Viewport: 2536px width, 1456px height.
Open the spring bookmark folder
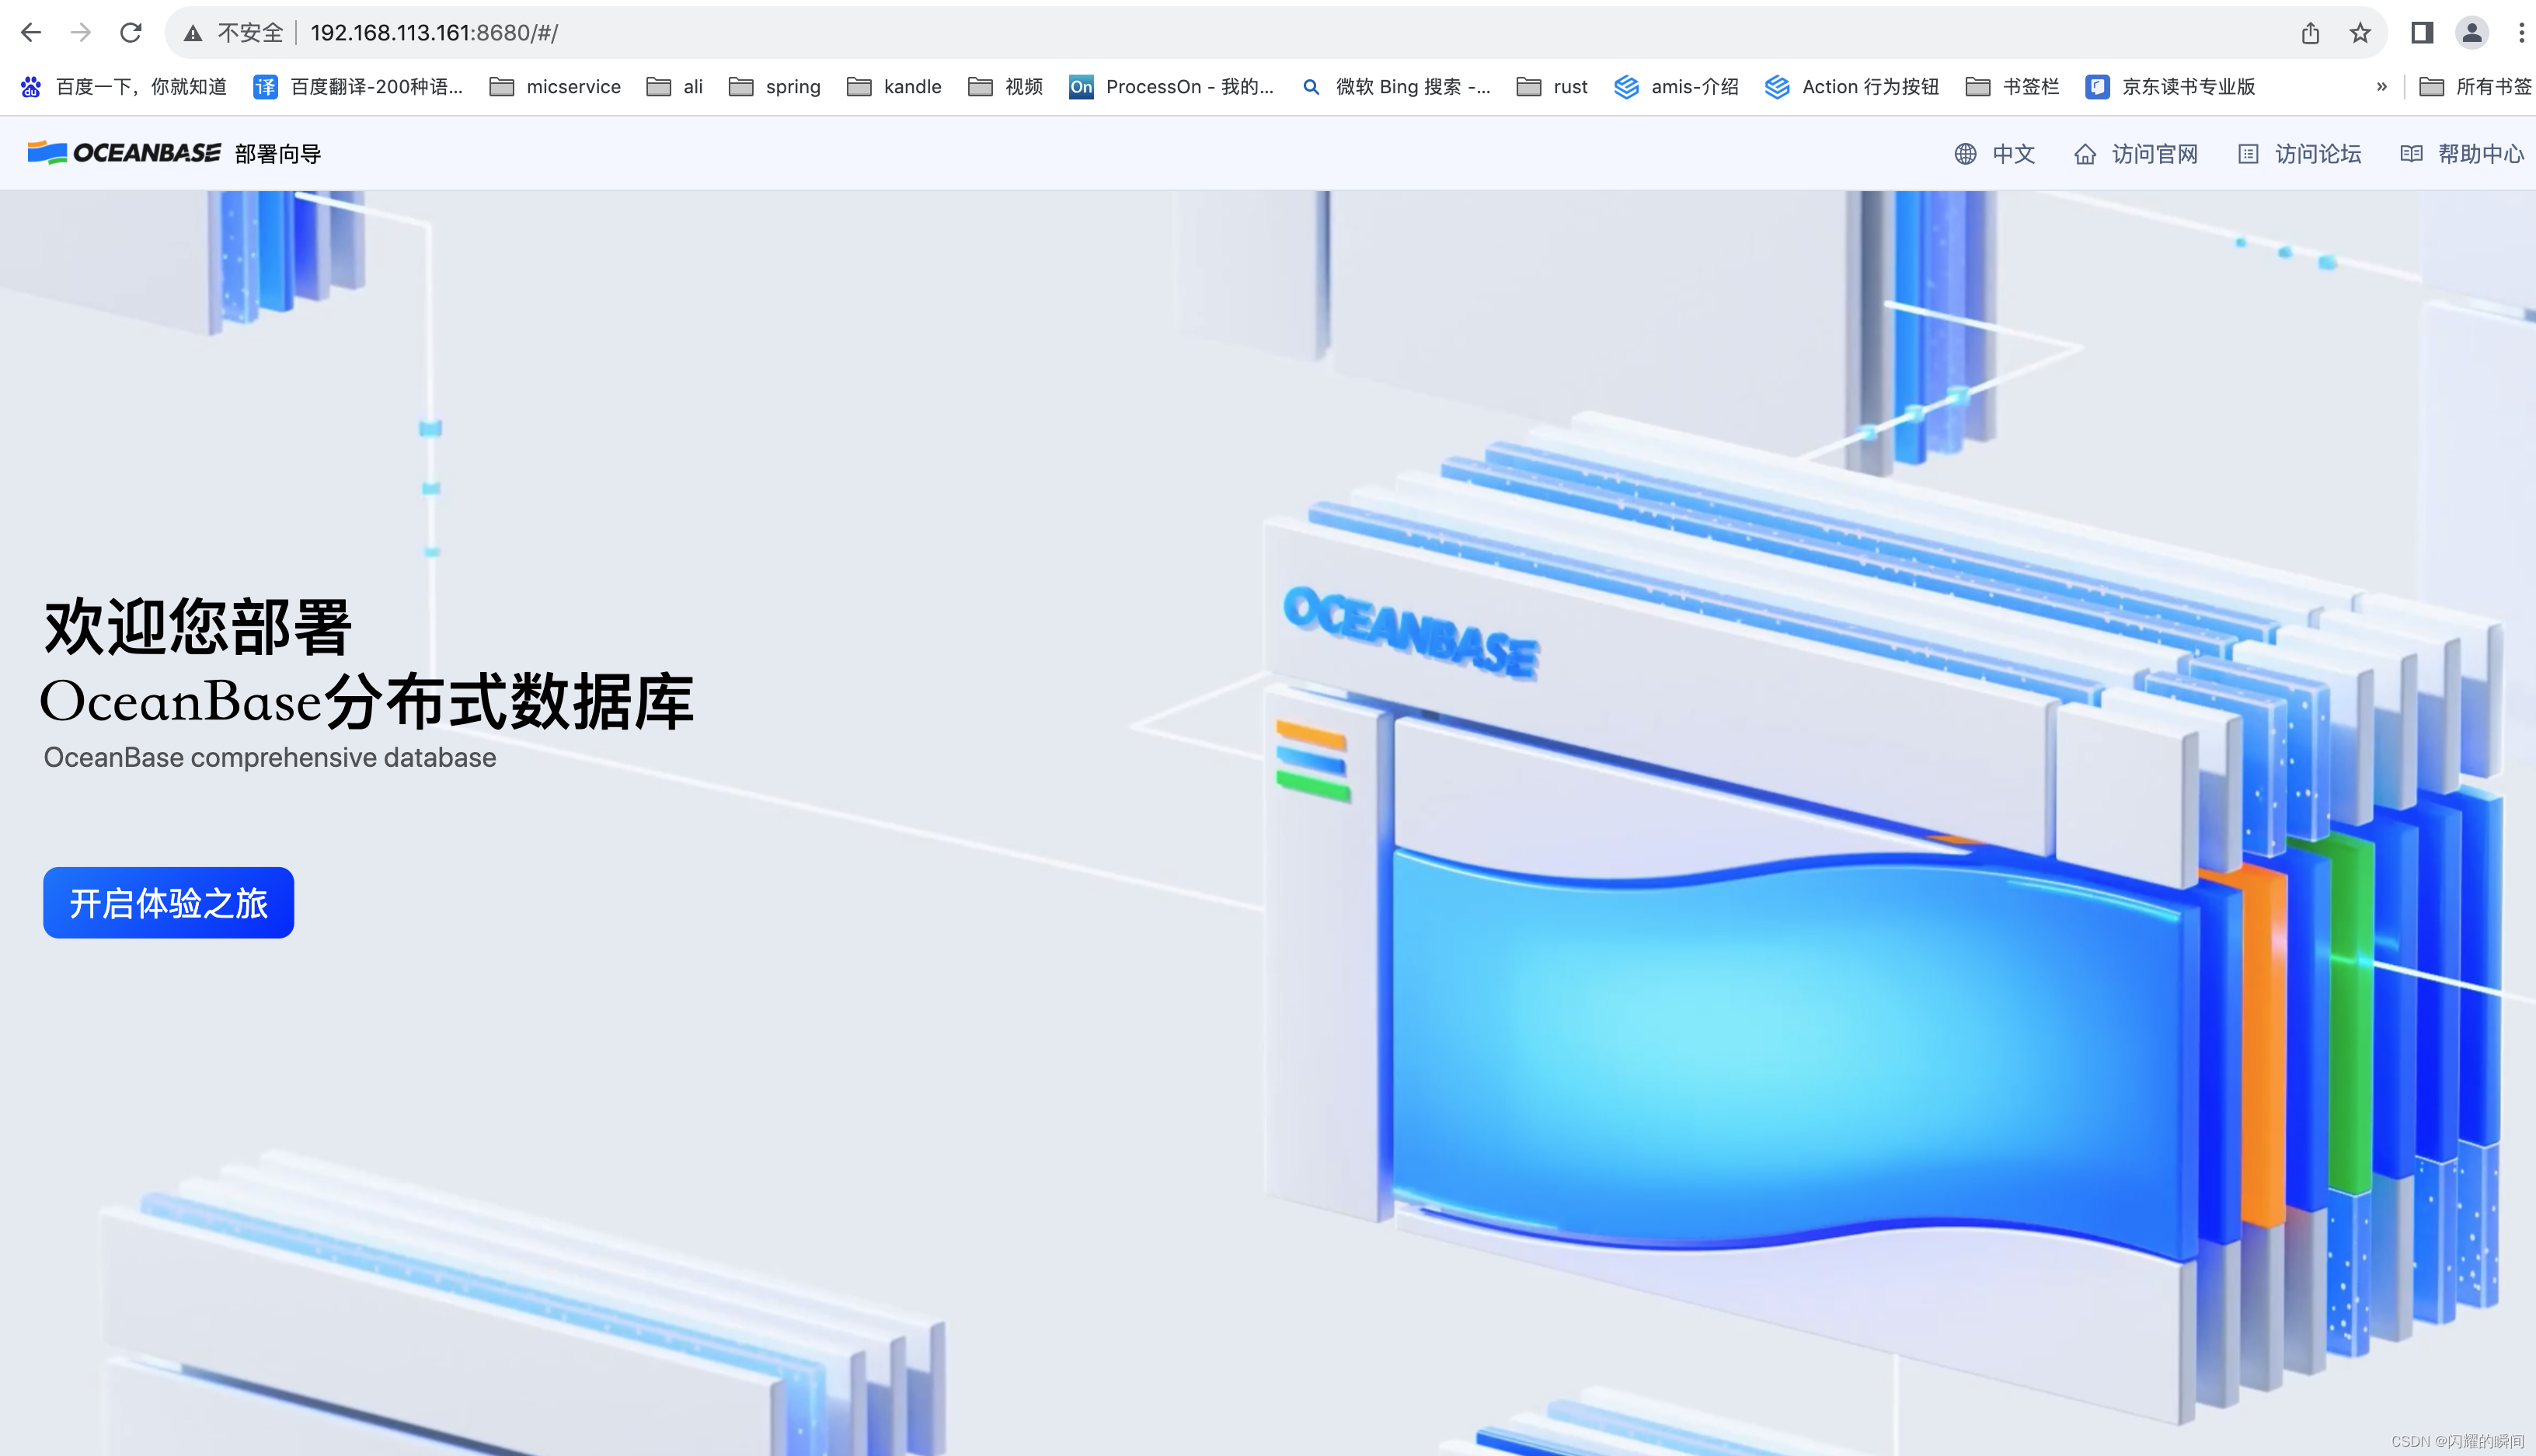[x=775, y=87]
